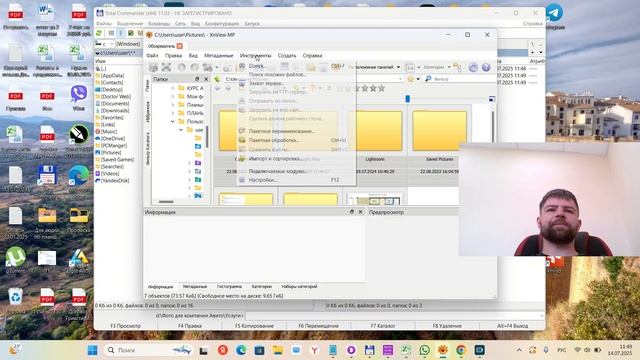640x360 pixels.
Task: Collapse the user folder tree node
Action: coord(181,130)
